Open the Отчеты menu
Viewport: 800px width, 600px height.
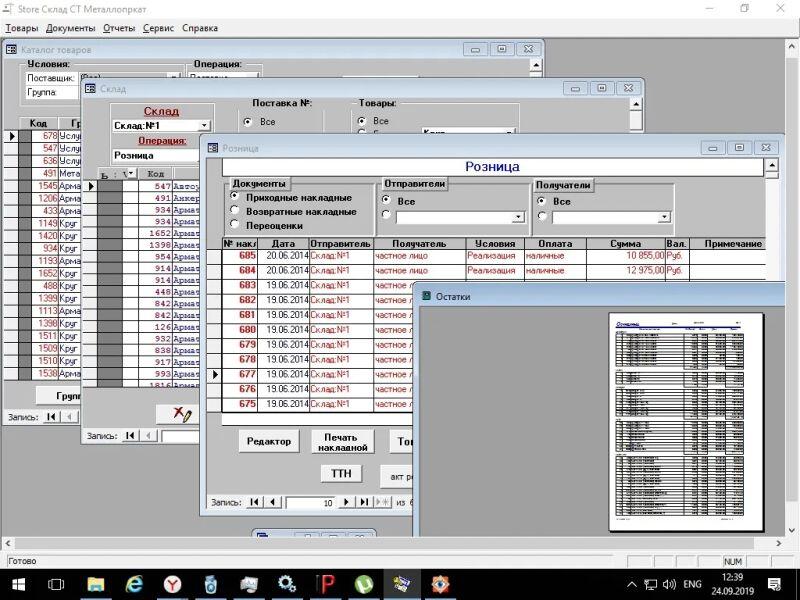pos(118,28)
